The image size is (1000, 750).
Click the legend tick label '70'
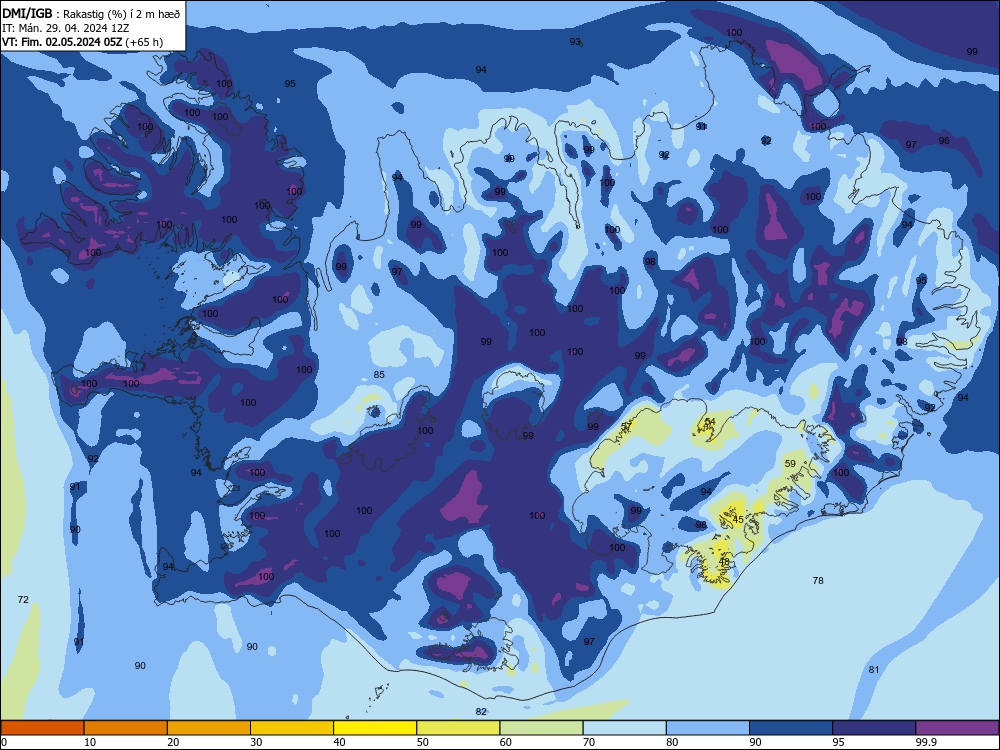click(589, 742)
